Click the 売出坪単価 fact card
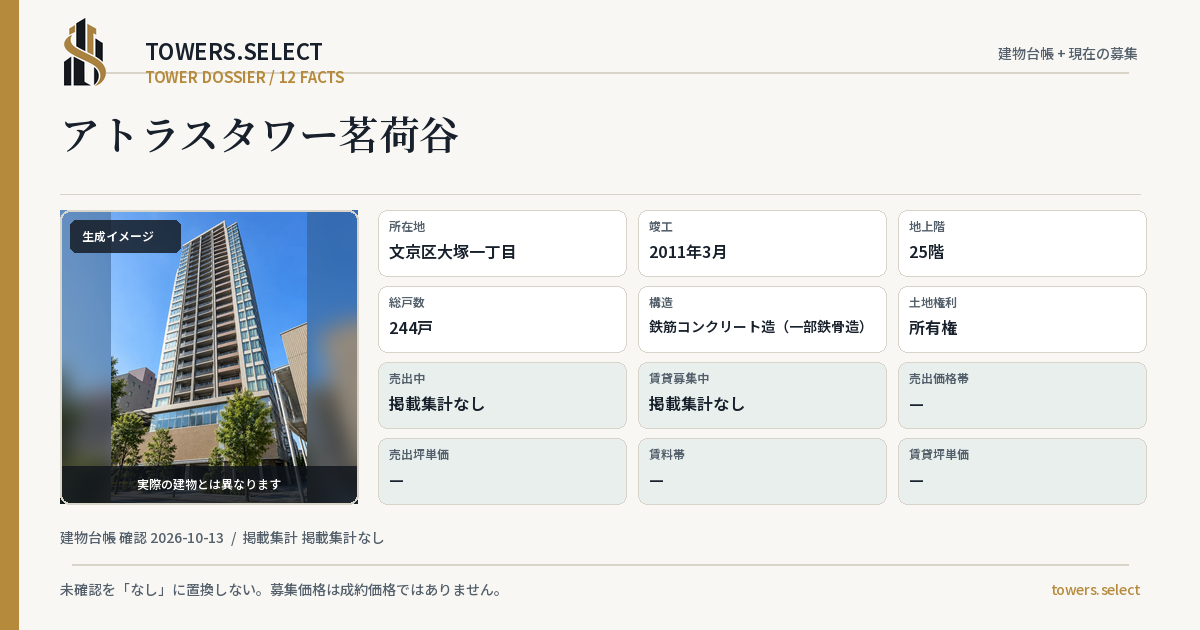The image size is (1200, 630). coord(502,471)
